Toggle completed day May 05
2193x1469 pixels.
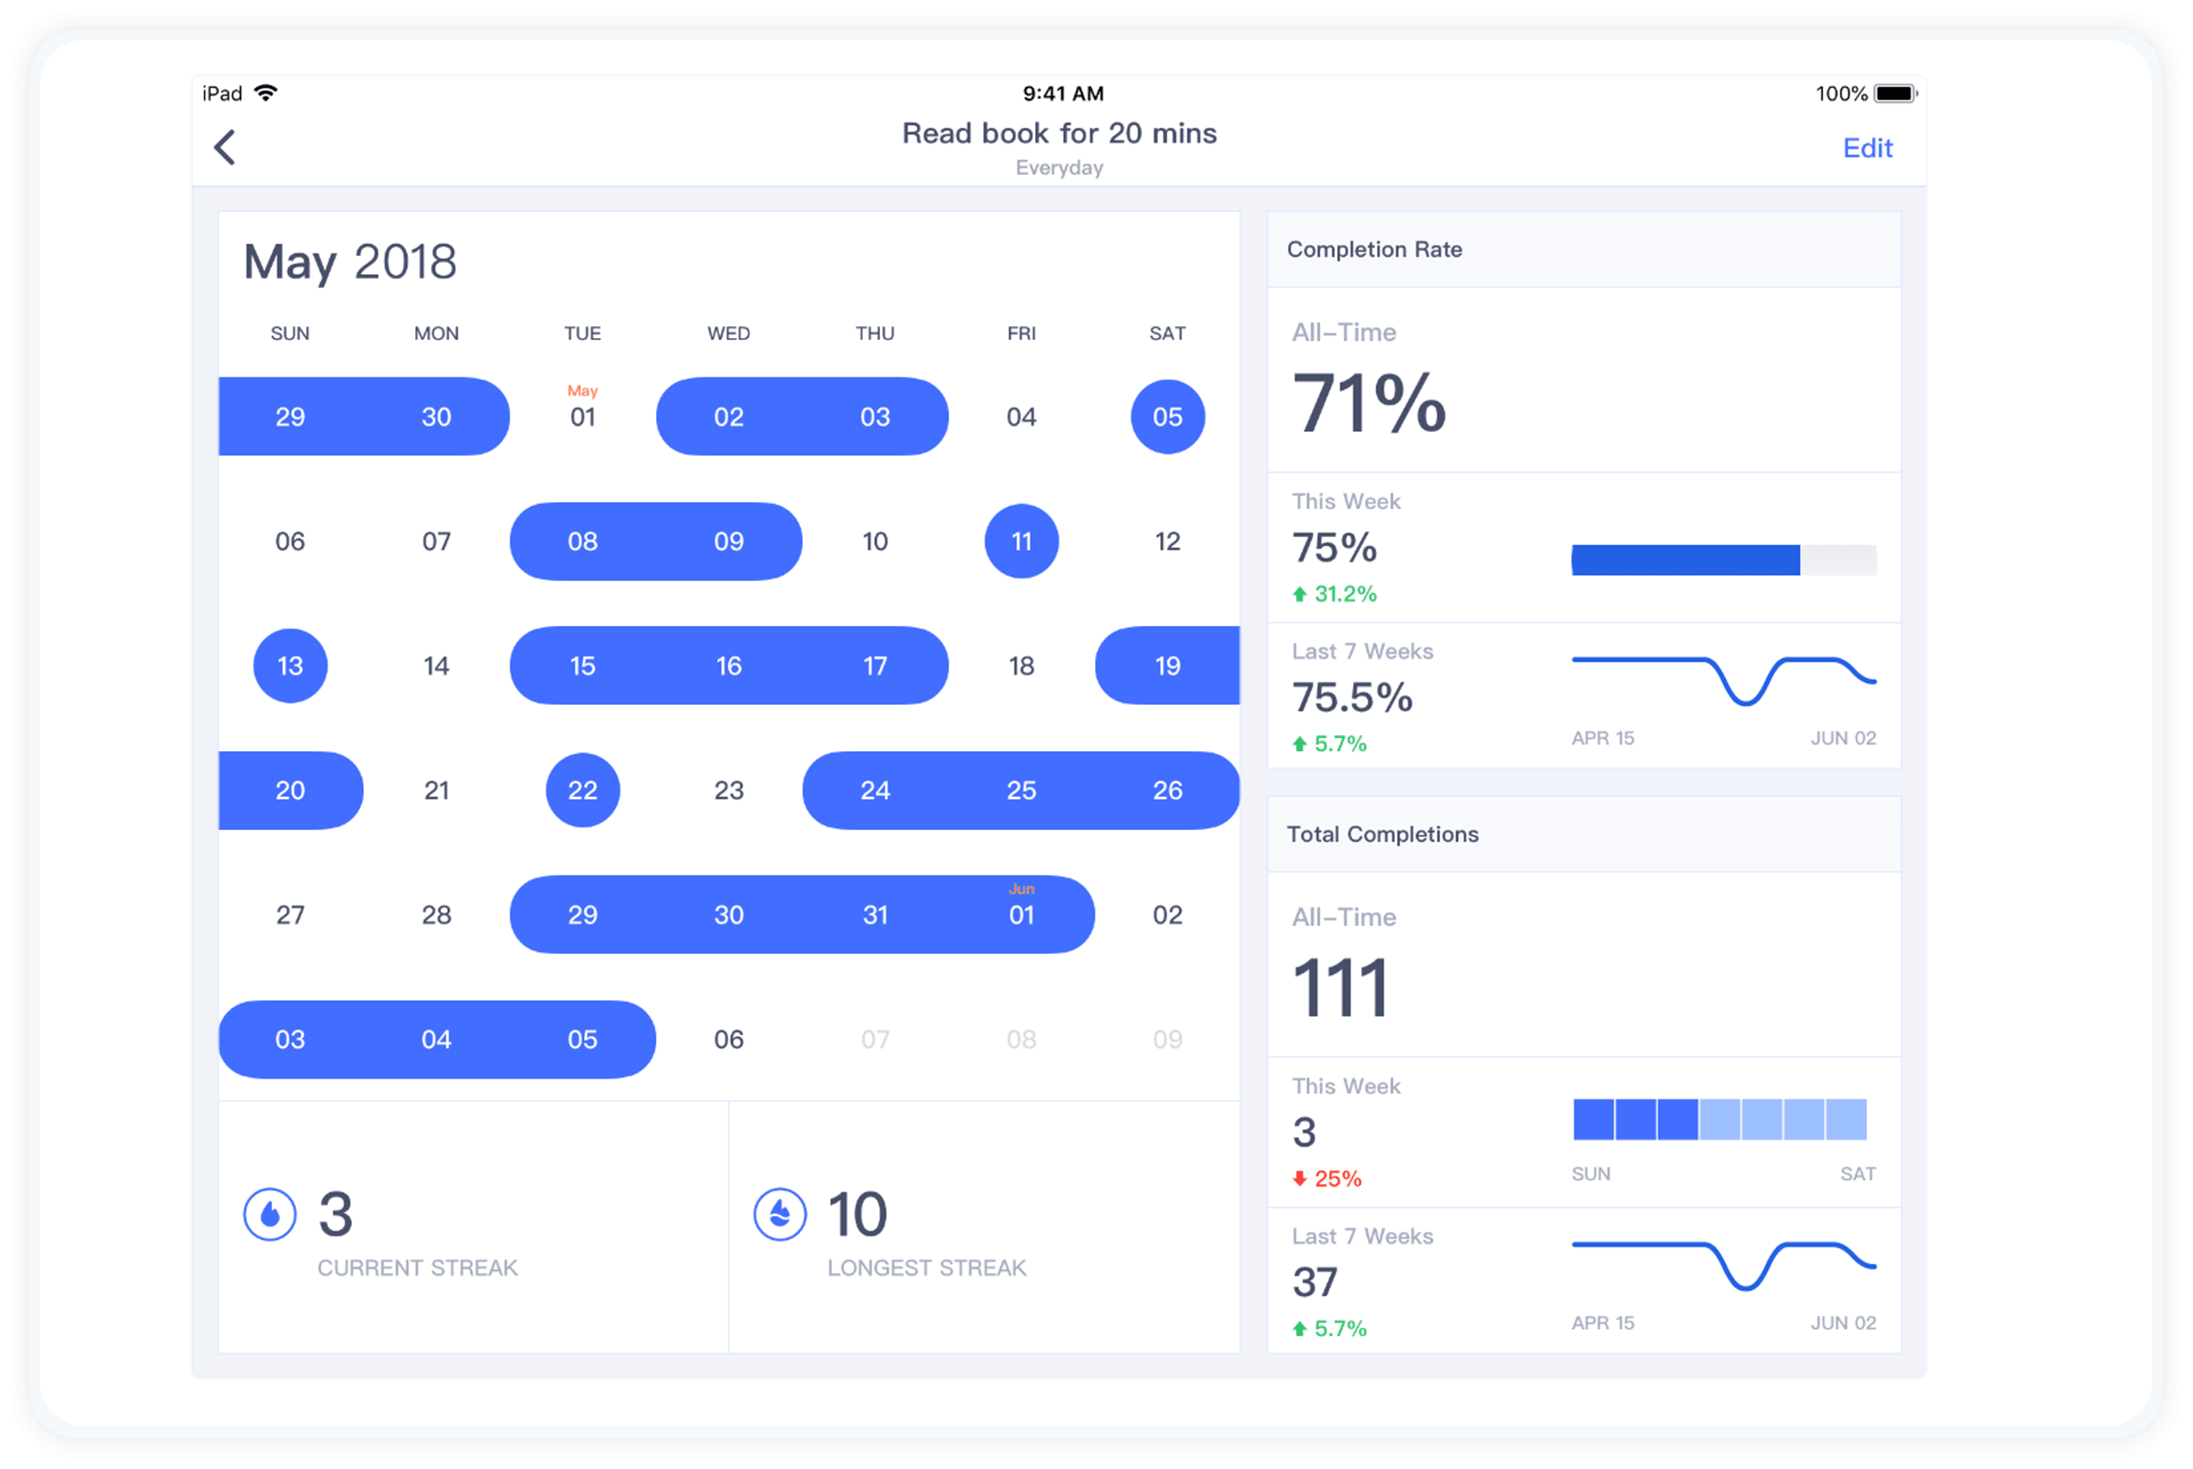click(1167, 416)
